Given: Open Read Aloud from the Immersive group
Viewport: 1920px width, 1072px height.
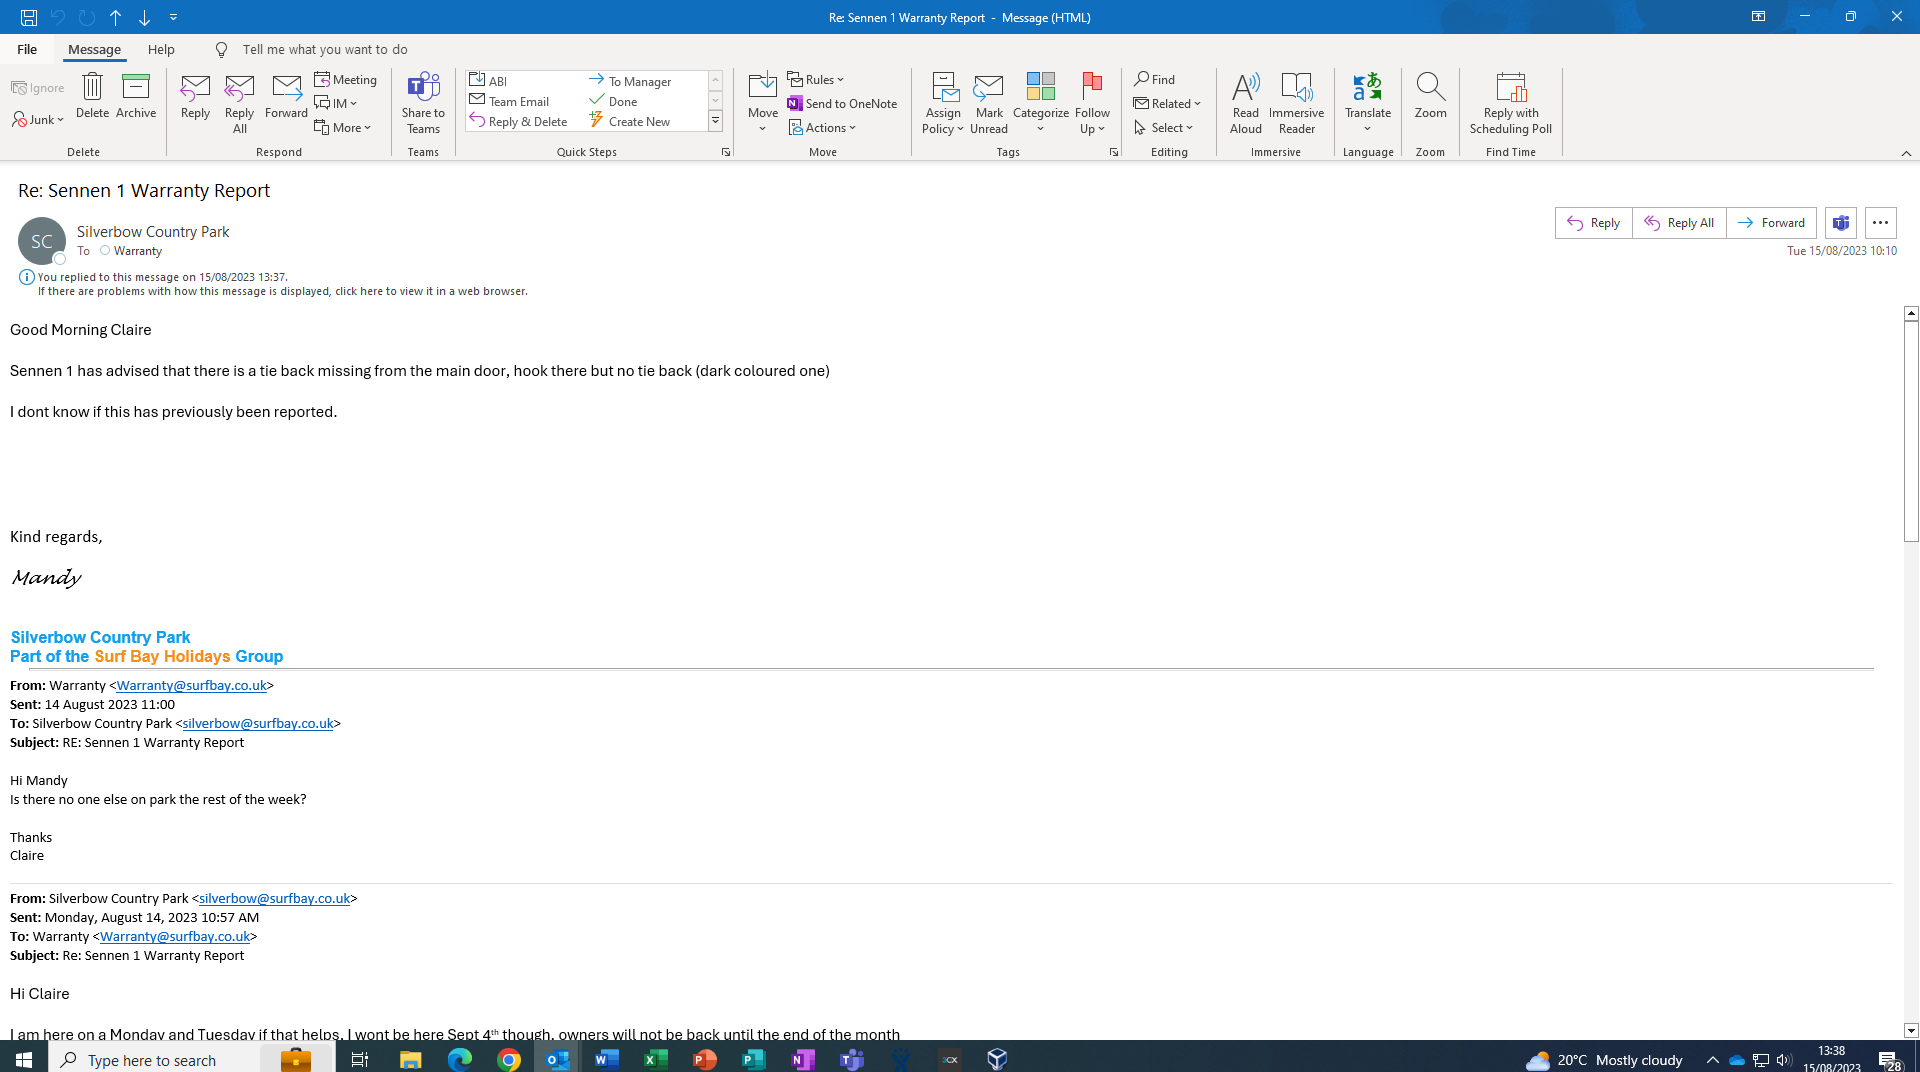Looking at the screenshot, I should pyautogui.click(x=1245, y=103).
